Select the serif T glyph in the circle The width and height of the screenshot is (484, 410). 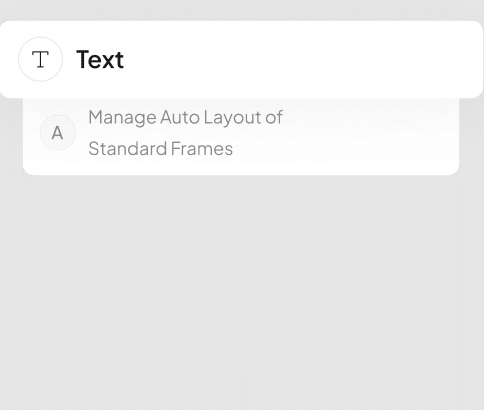click(40, 59)
